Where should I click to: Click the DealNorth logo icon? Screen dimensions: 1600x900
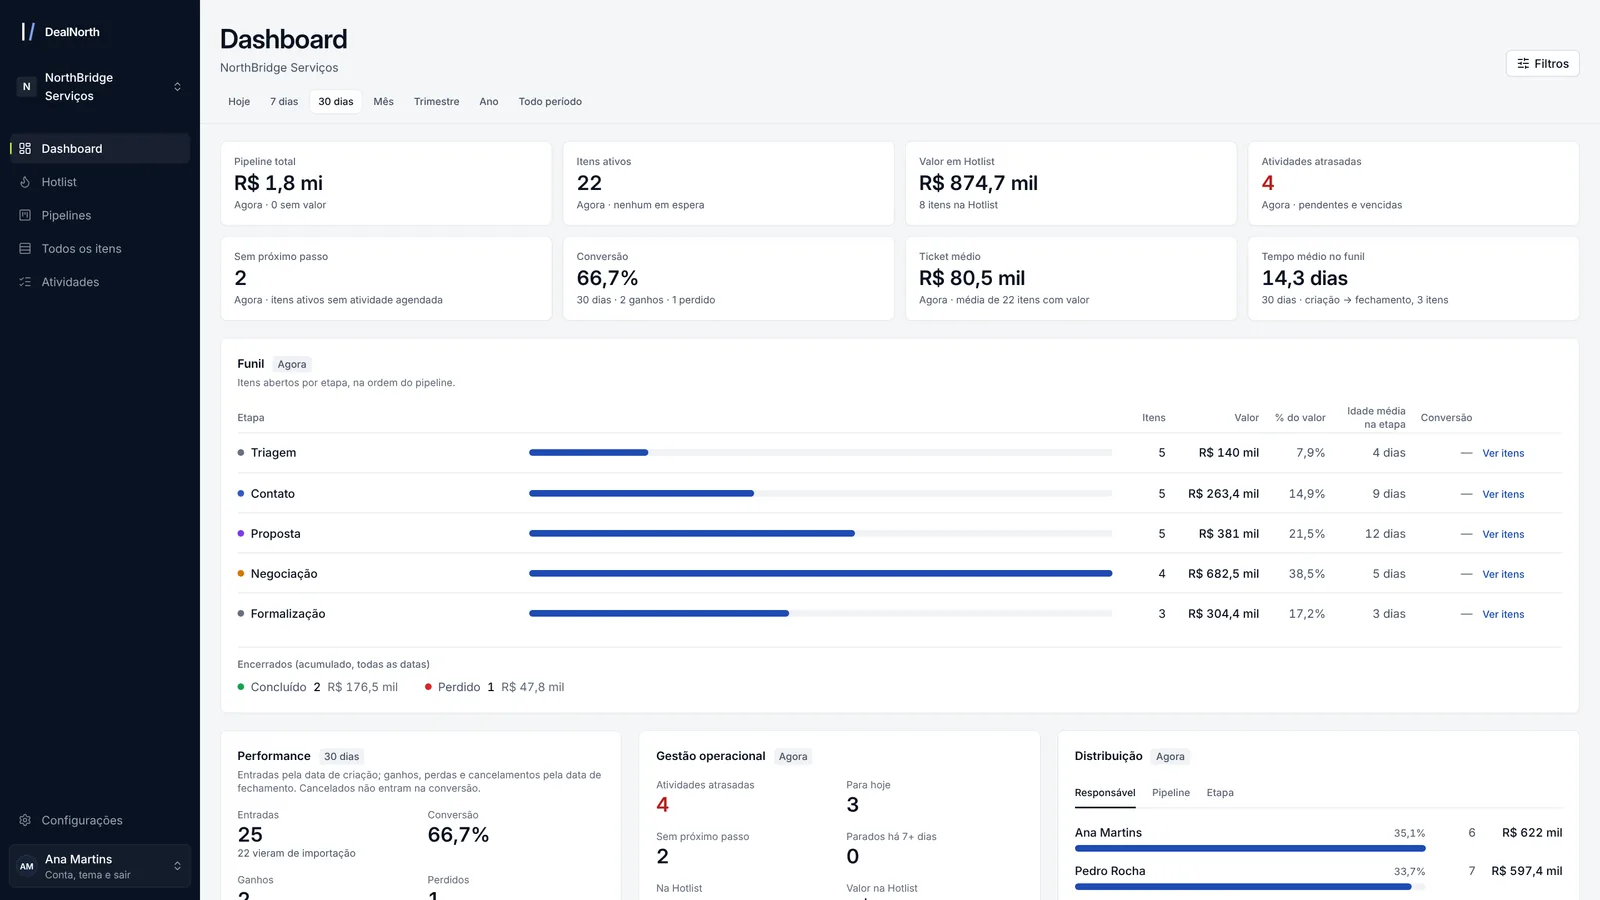pyautogui.click(x=28, y=32)
